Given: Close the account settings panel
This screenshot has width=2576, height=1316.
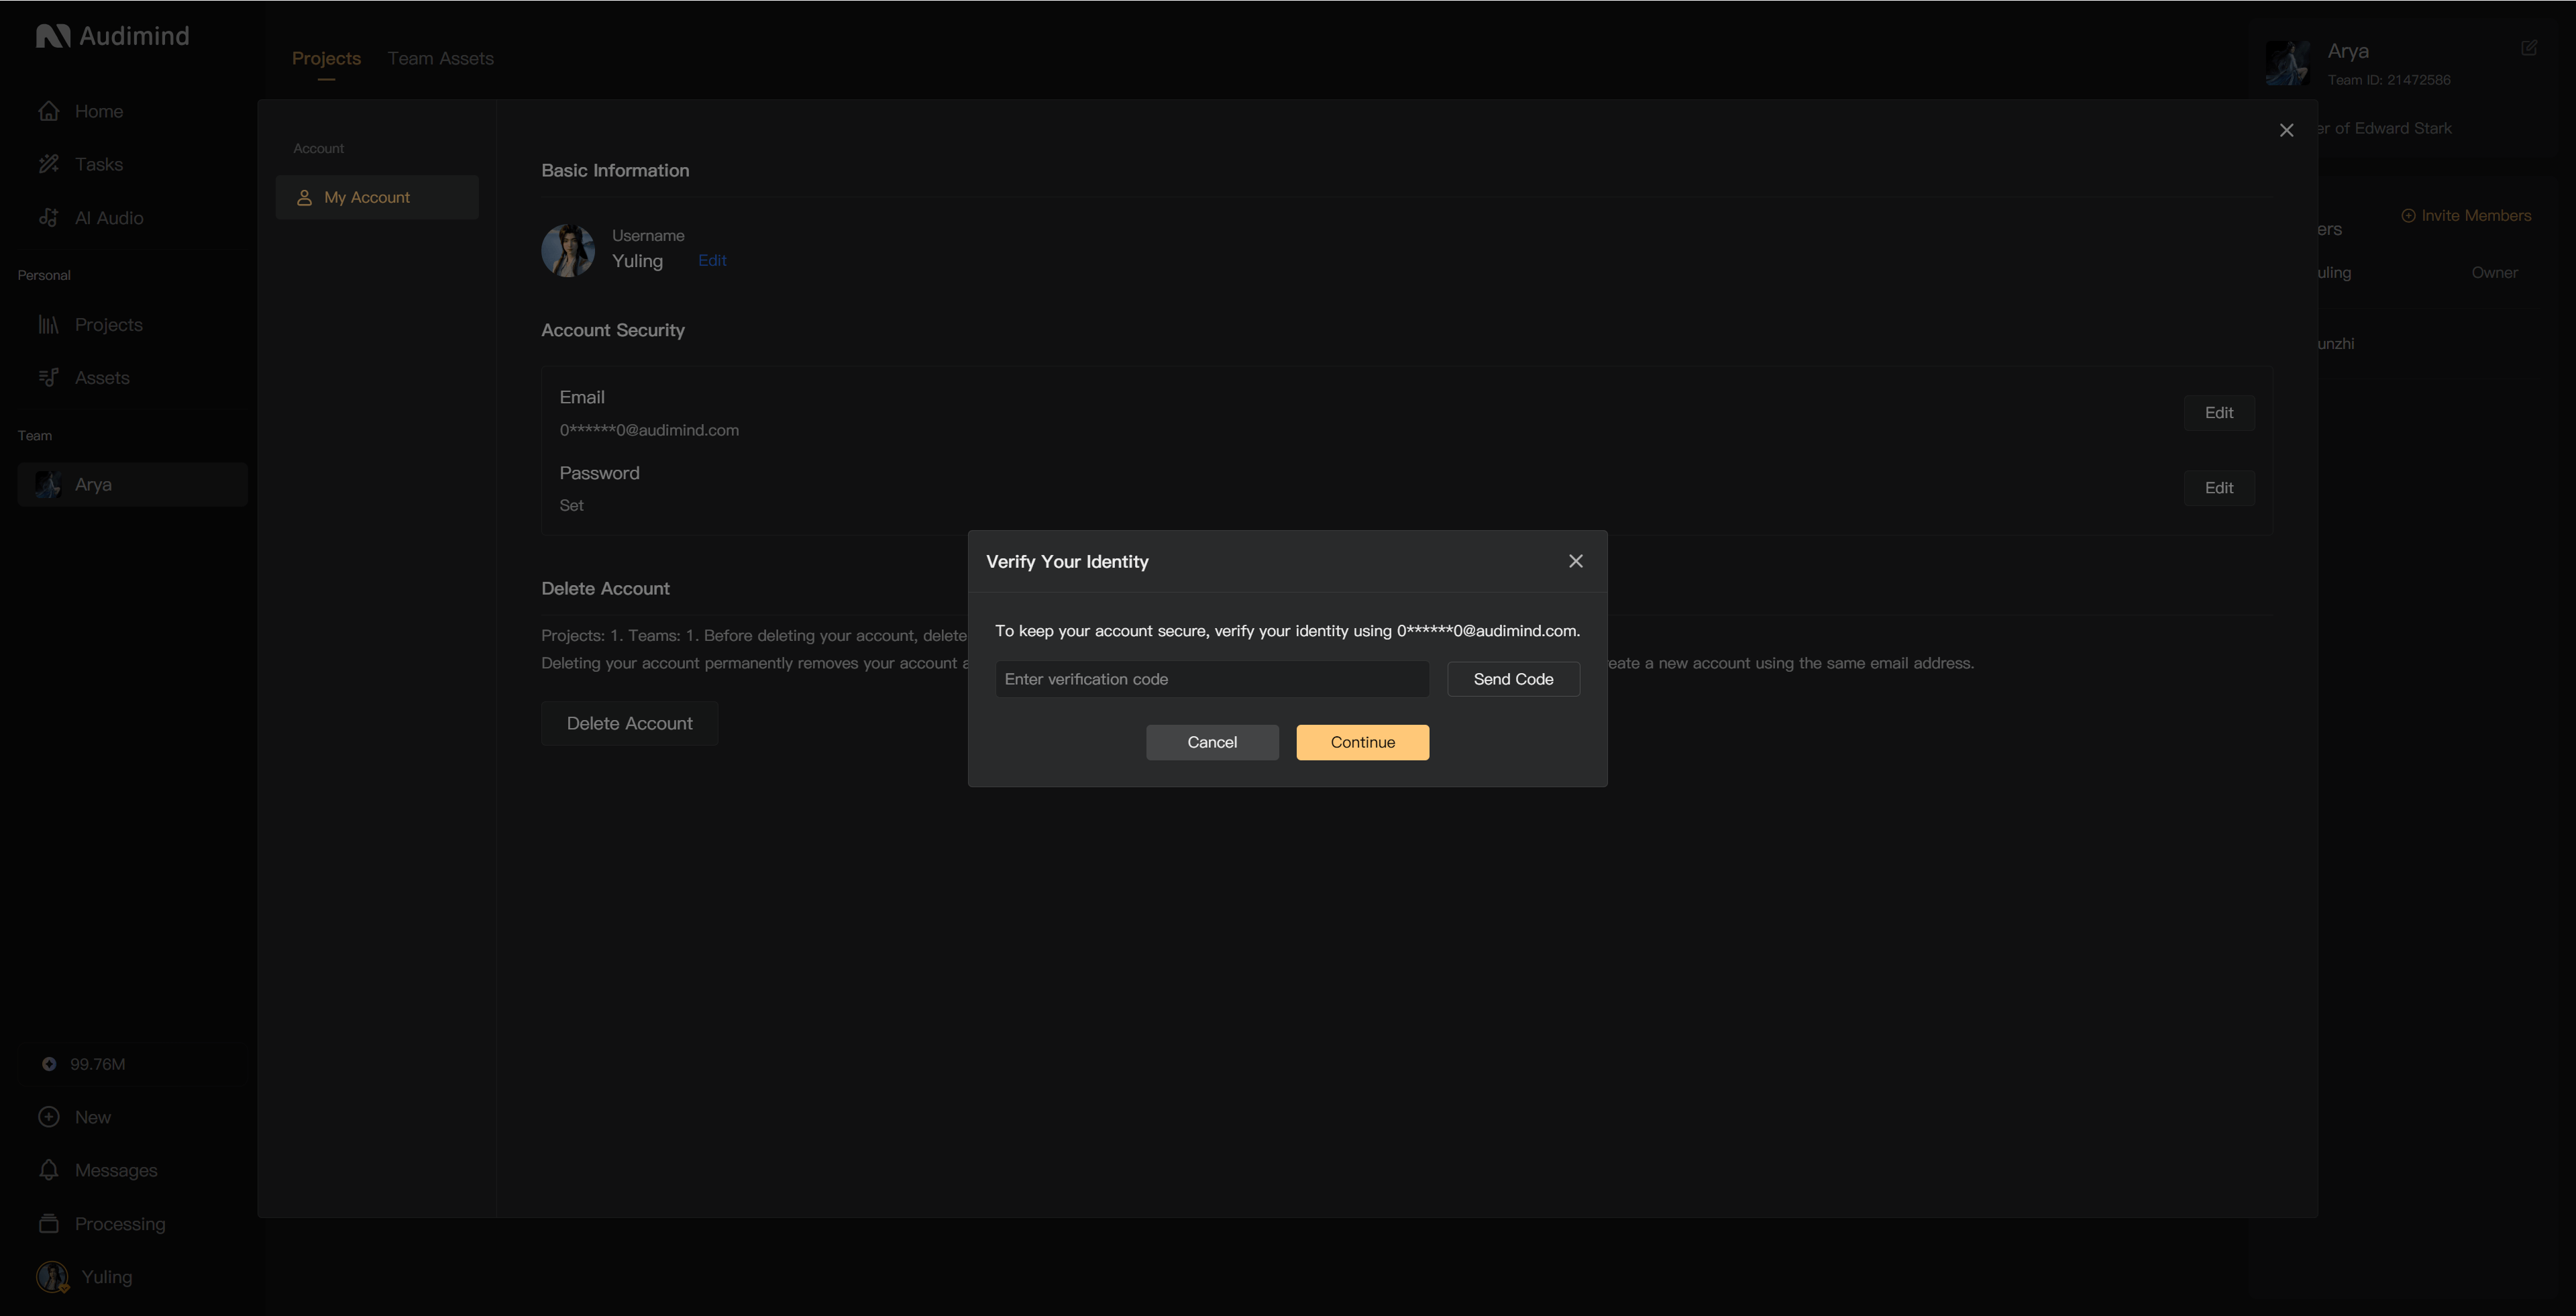Looking at the screenshot, I should 2286,131.
